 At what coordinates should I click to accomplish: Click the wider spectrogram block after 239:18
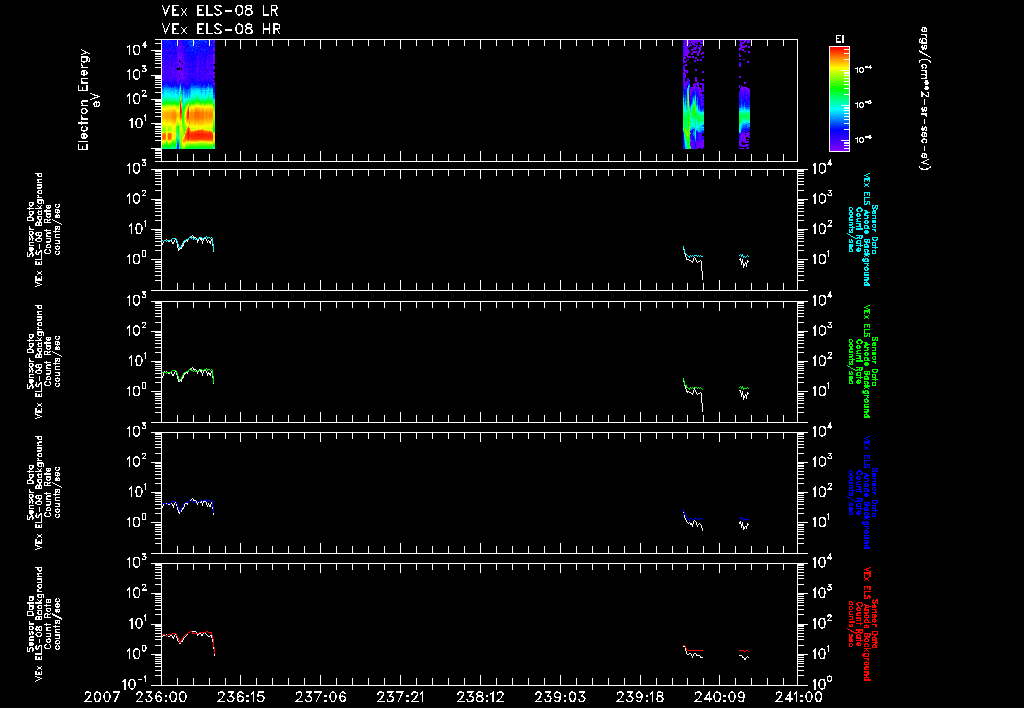(694, 95)
